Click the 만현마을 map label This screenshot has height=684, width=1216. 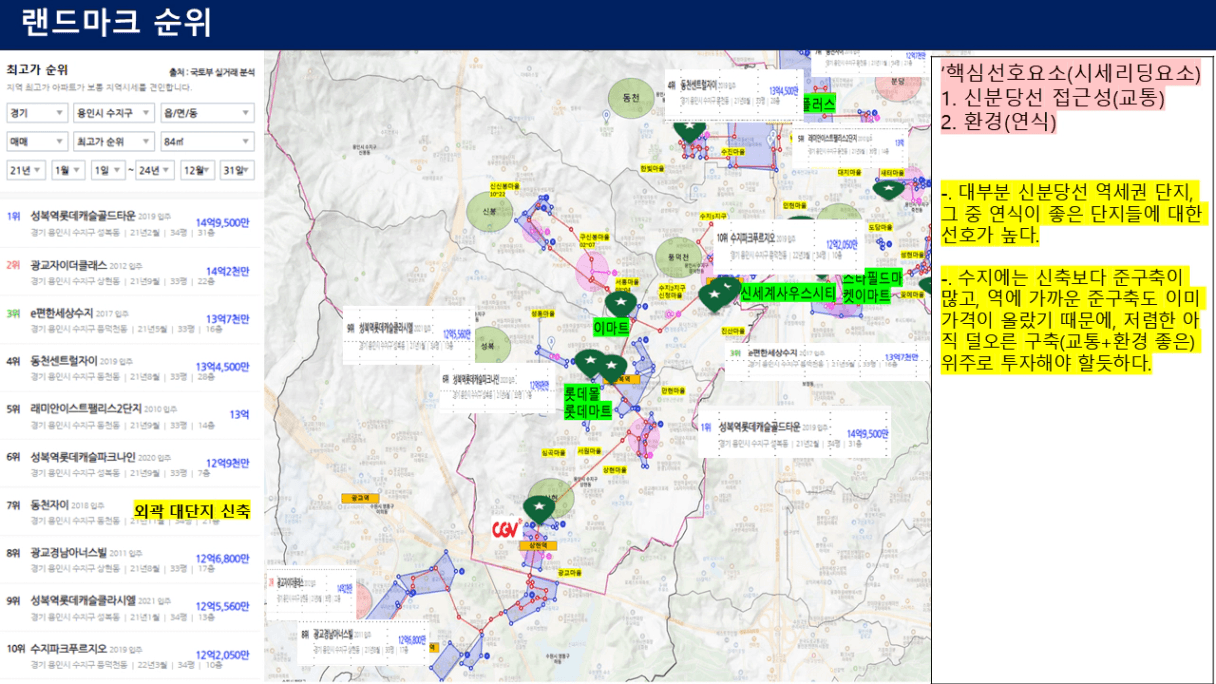[674, 390]
